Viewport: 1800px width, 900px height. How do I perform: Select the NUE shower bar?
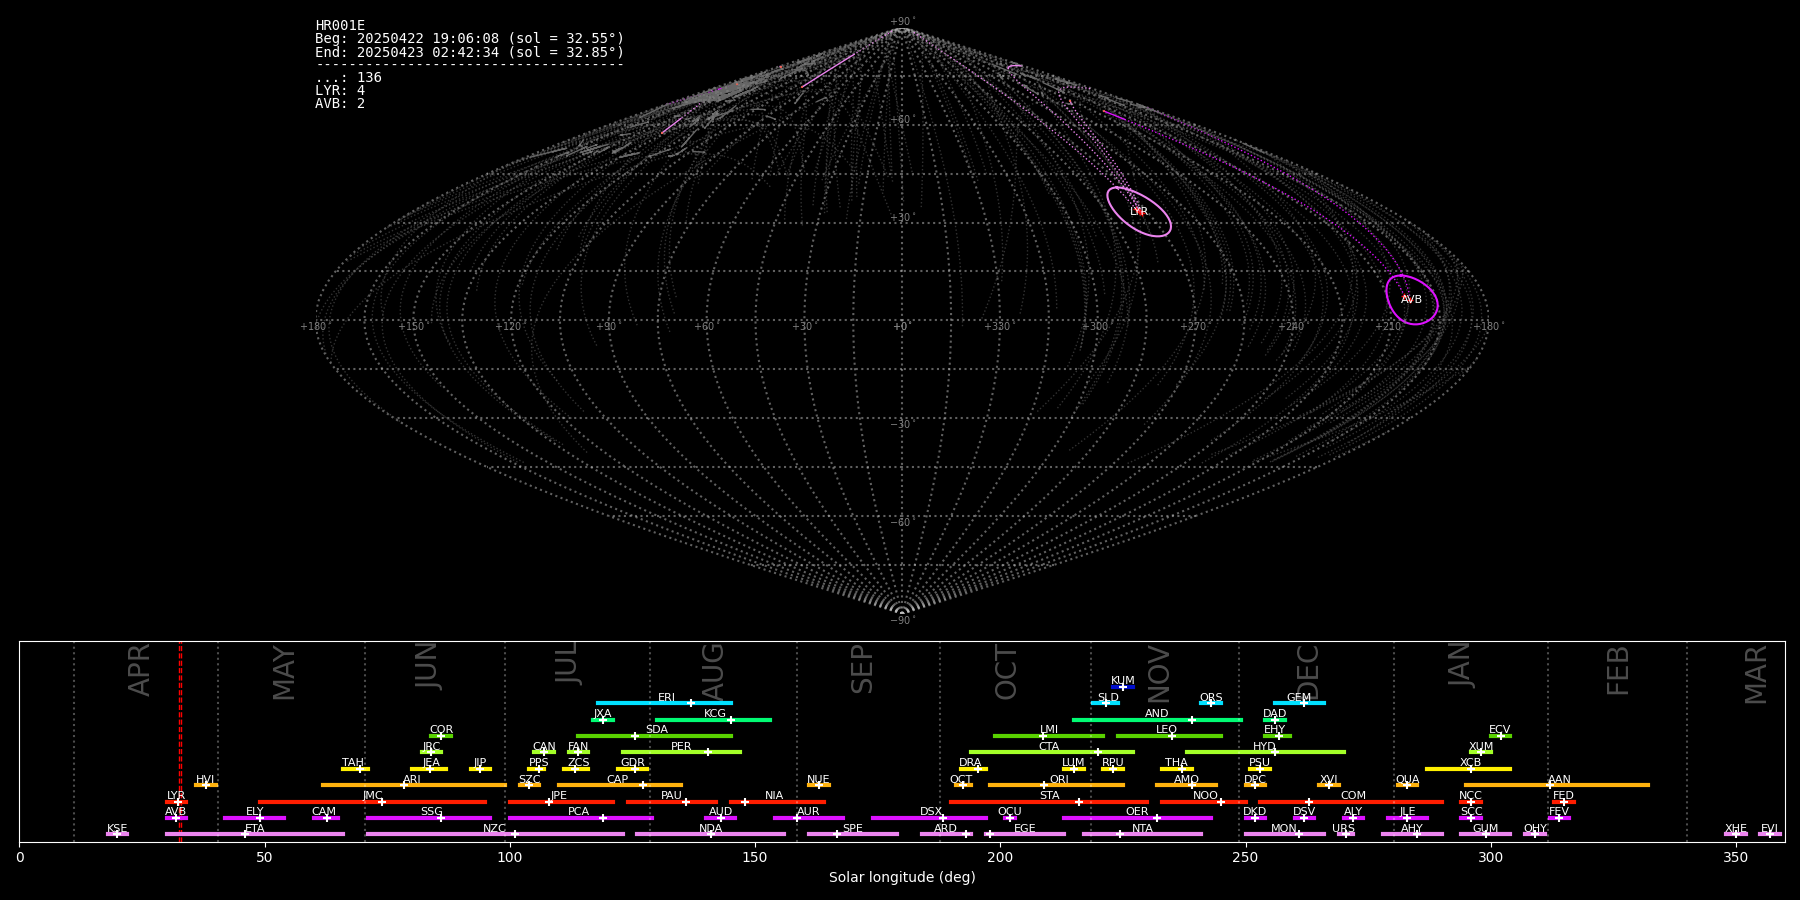point(819,785)
